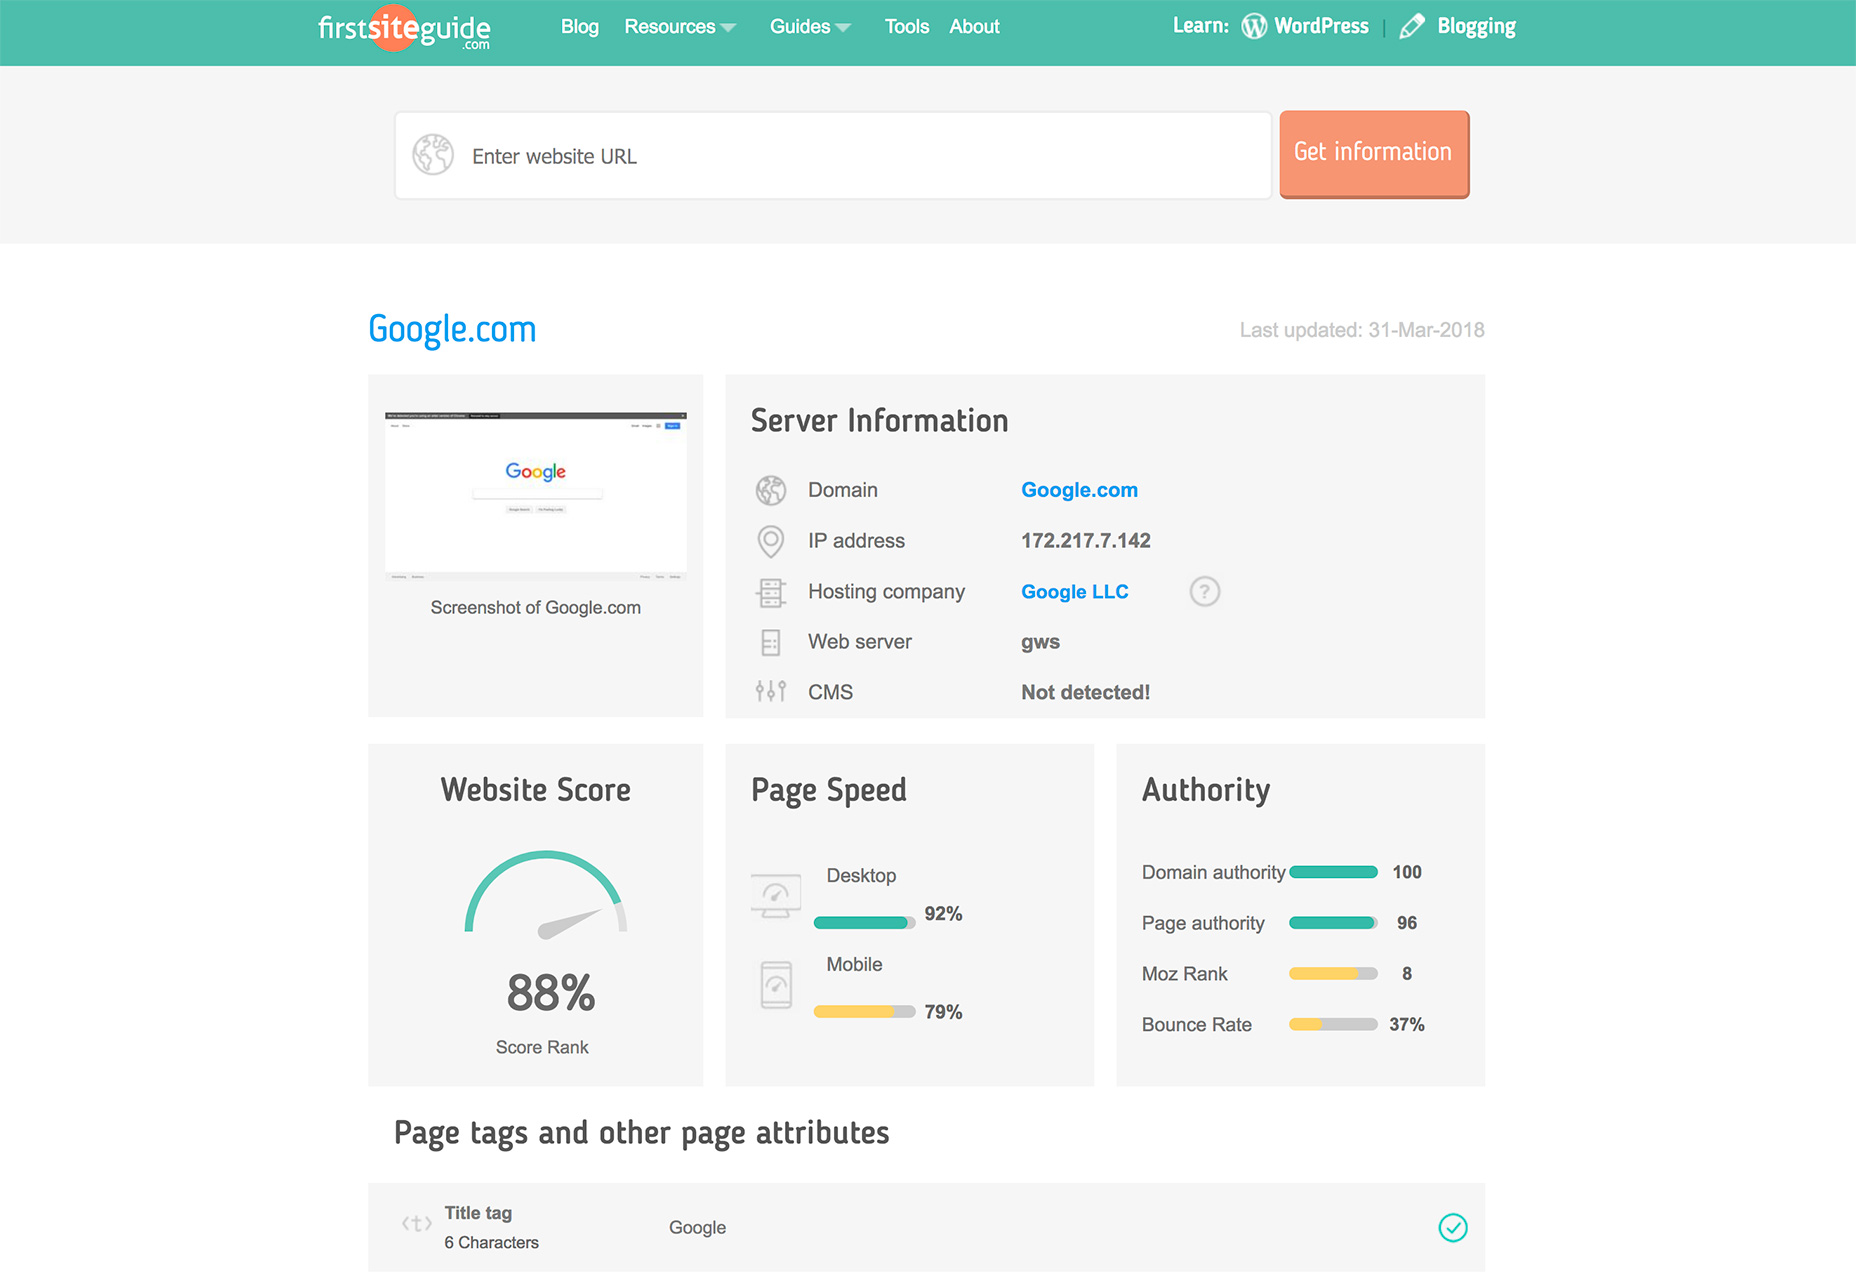
Task: Click the title tag code icon
Action: [x=416, y=1223]
